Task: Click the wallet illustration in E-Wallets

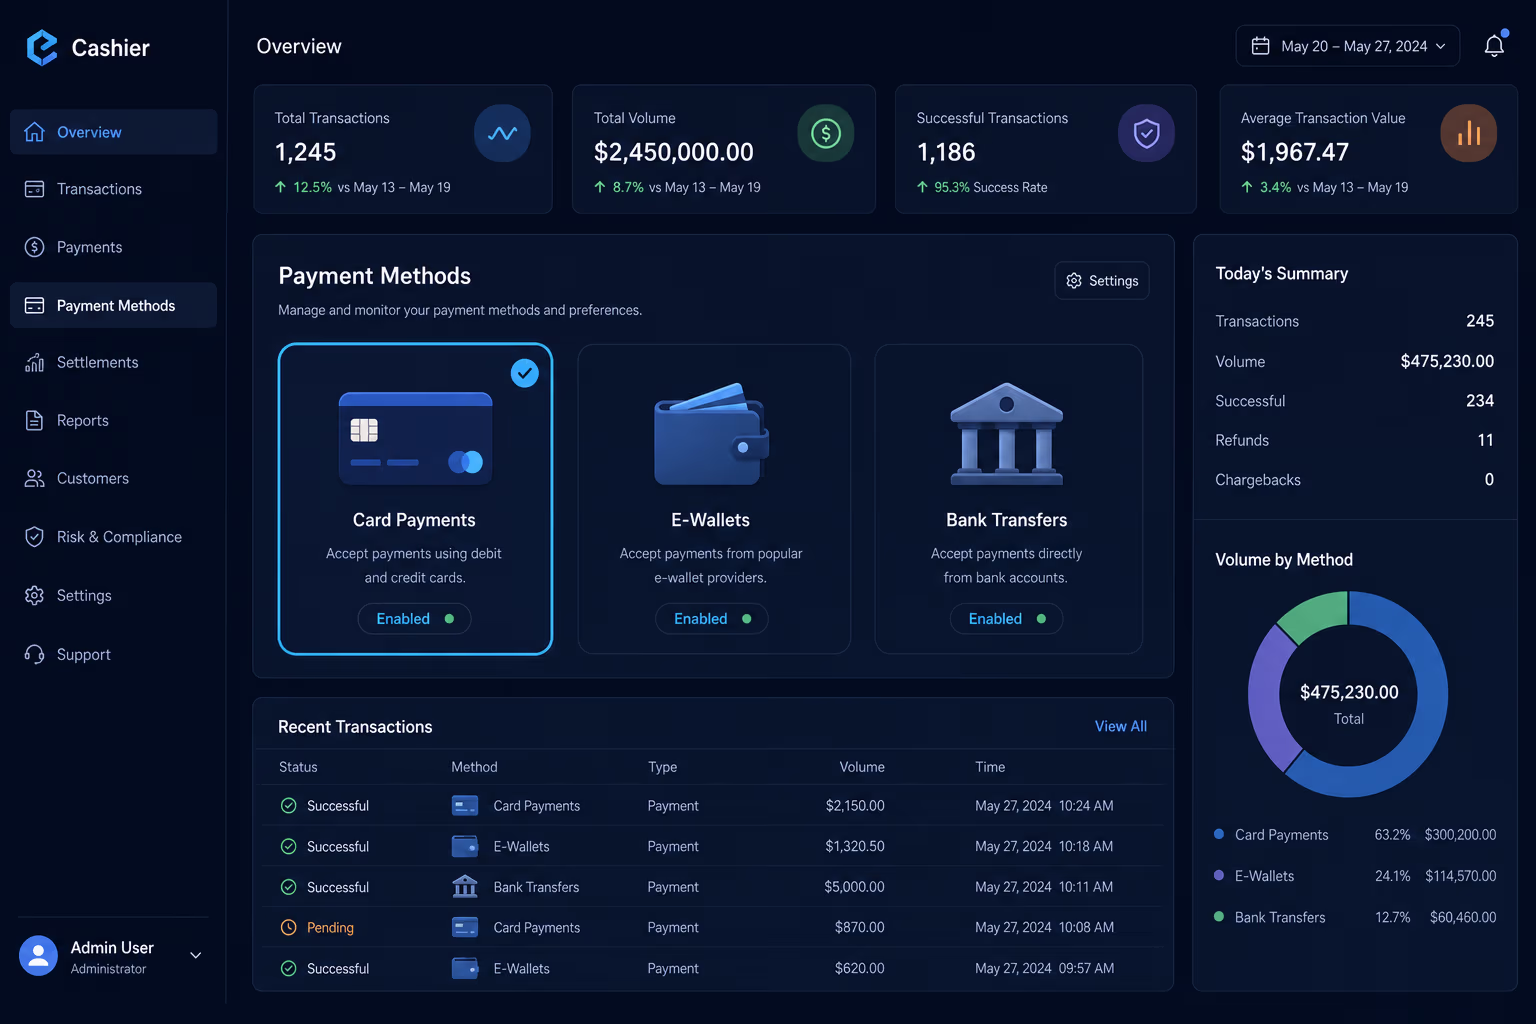Action: (x=712, y=434)
